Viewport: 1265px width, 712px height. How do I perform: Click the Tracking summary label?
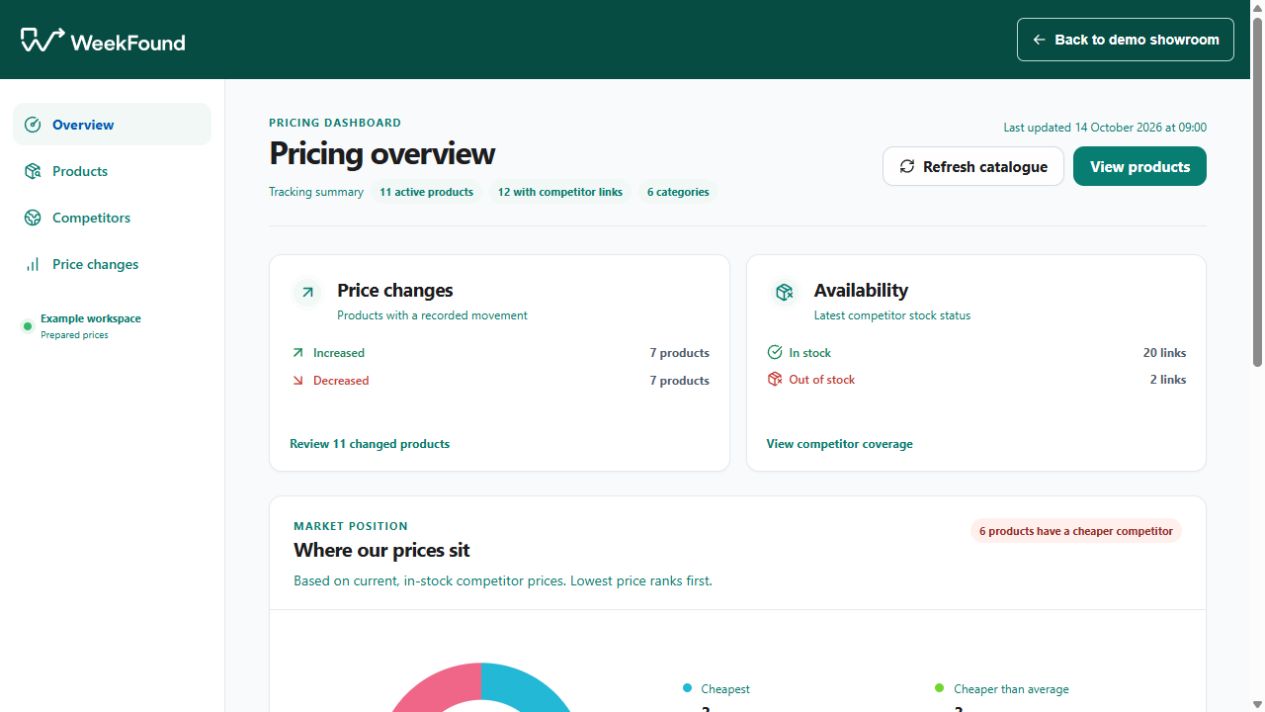click(x=316, y=192)
